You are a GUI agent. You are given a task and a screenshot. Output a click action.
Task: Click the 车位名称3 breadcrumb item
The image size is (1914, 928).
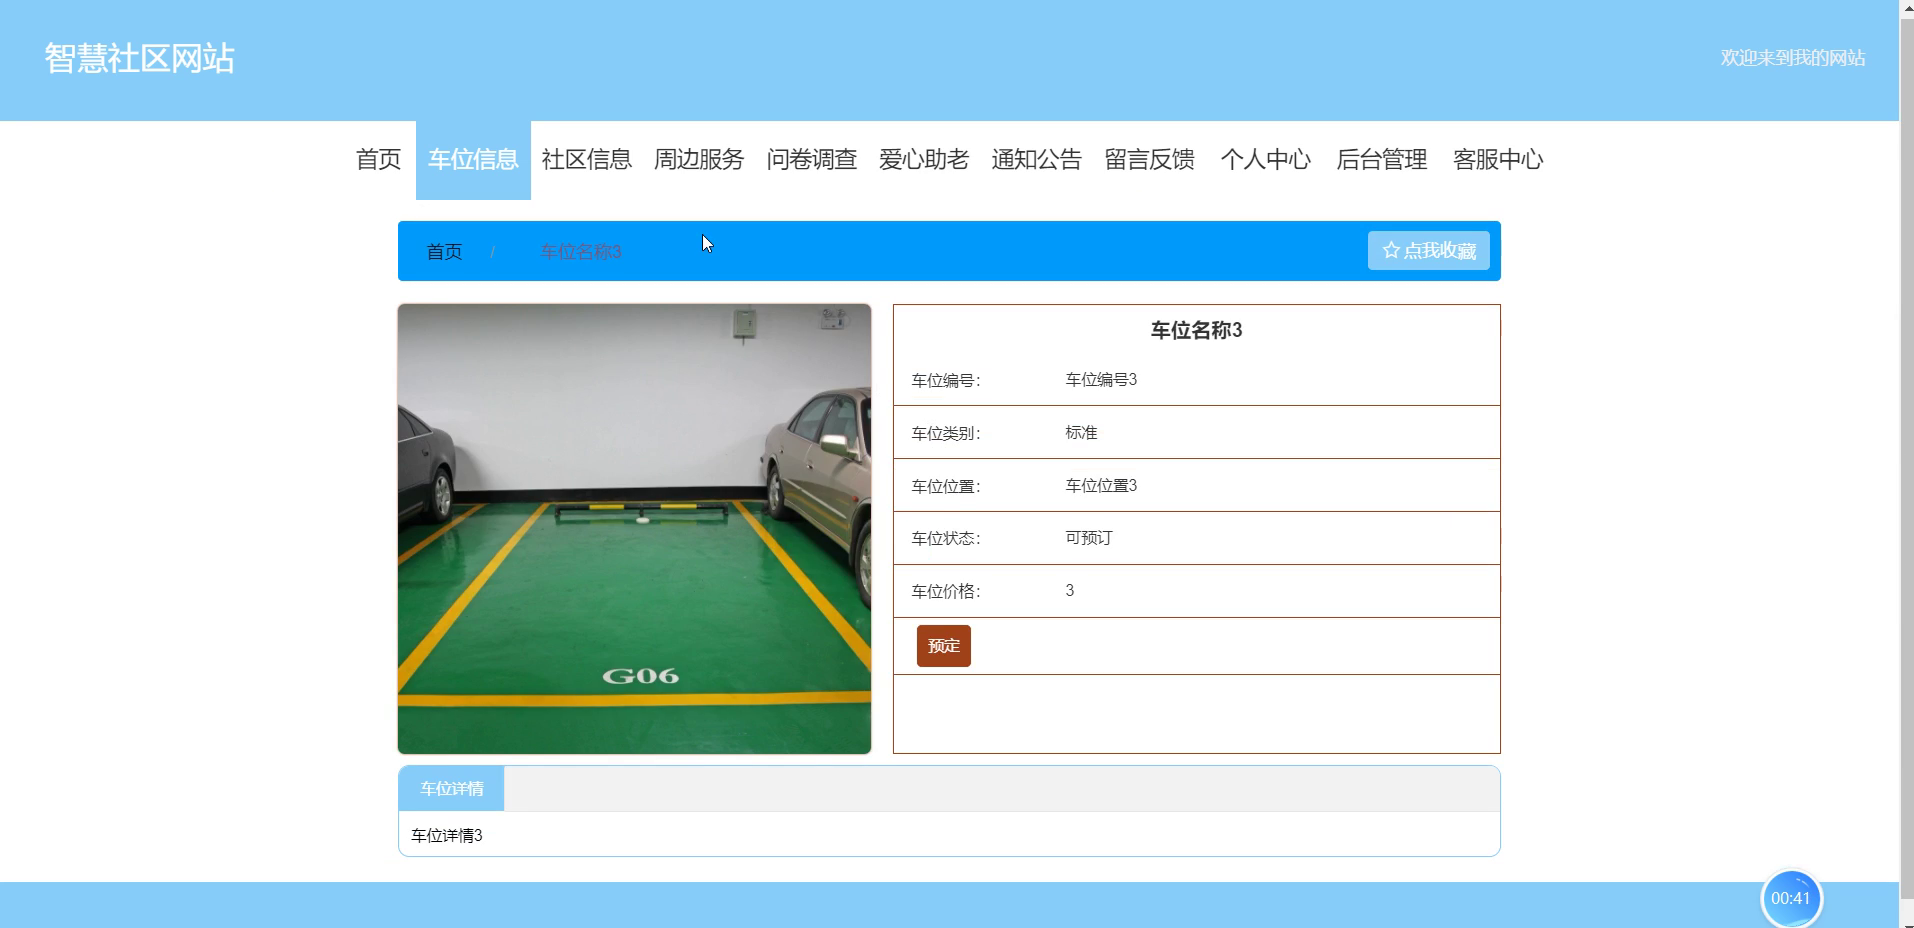581,252
